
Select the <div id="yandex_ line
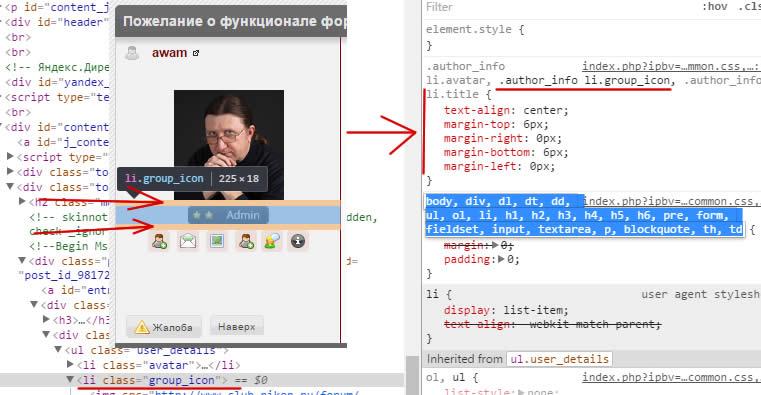tap(57, 82)
